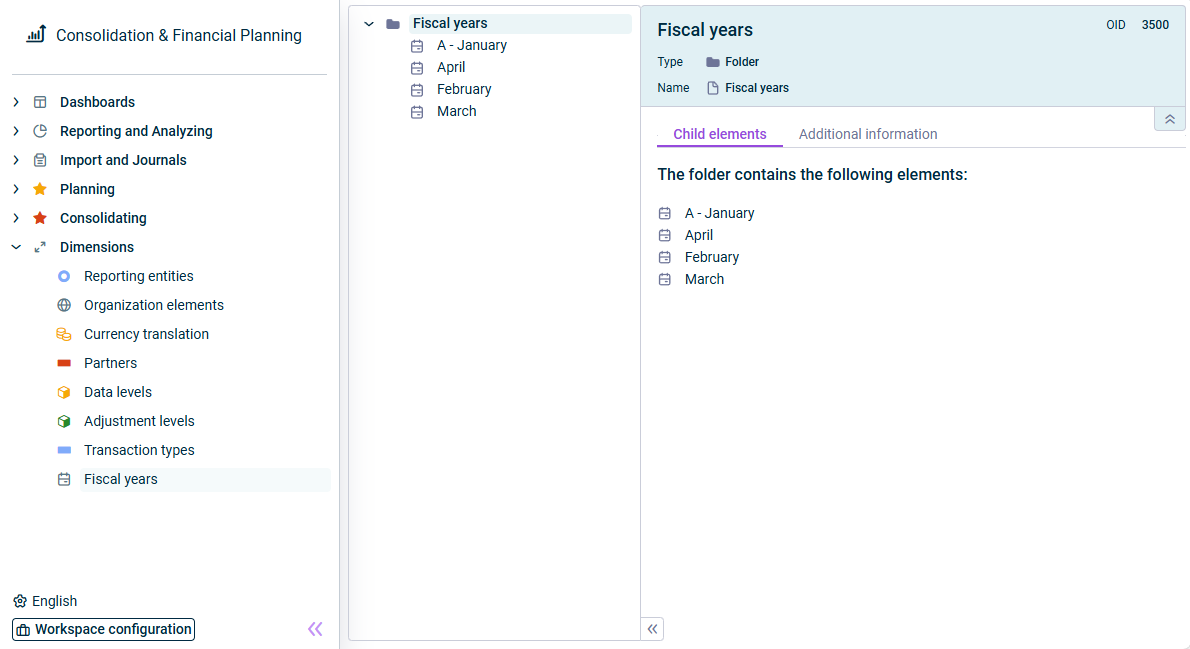Collapse the Fiscal years tree folder
This screenshot has width=1190, height=649.
[x=369, y=24]
